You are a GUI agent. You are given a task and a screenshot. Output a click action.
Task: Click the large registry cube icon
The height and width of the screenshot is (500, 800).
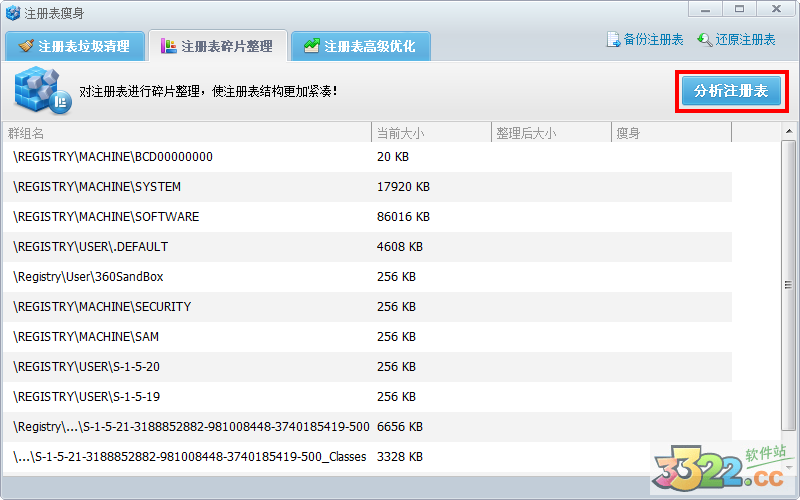40,91
